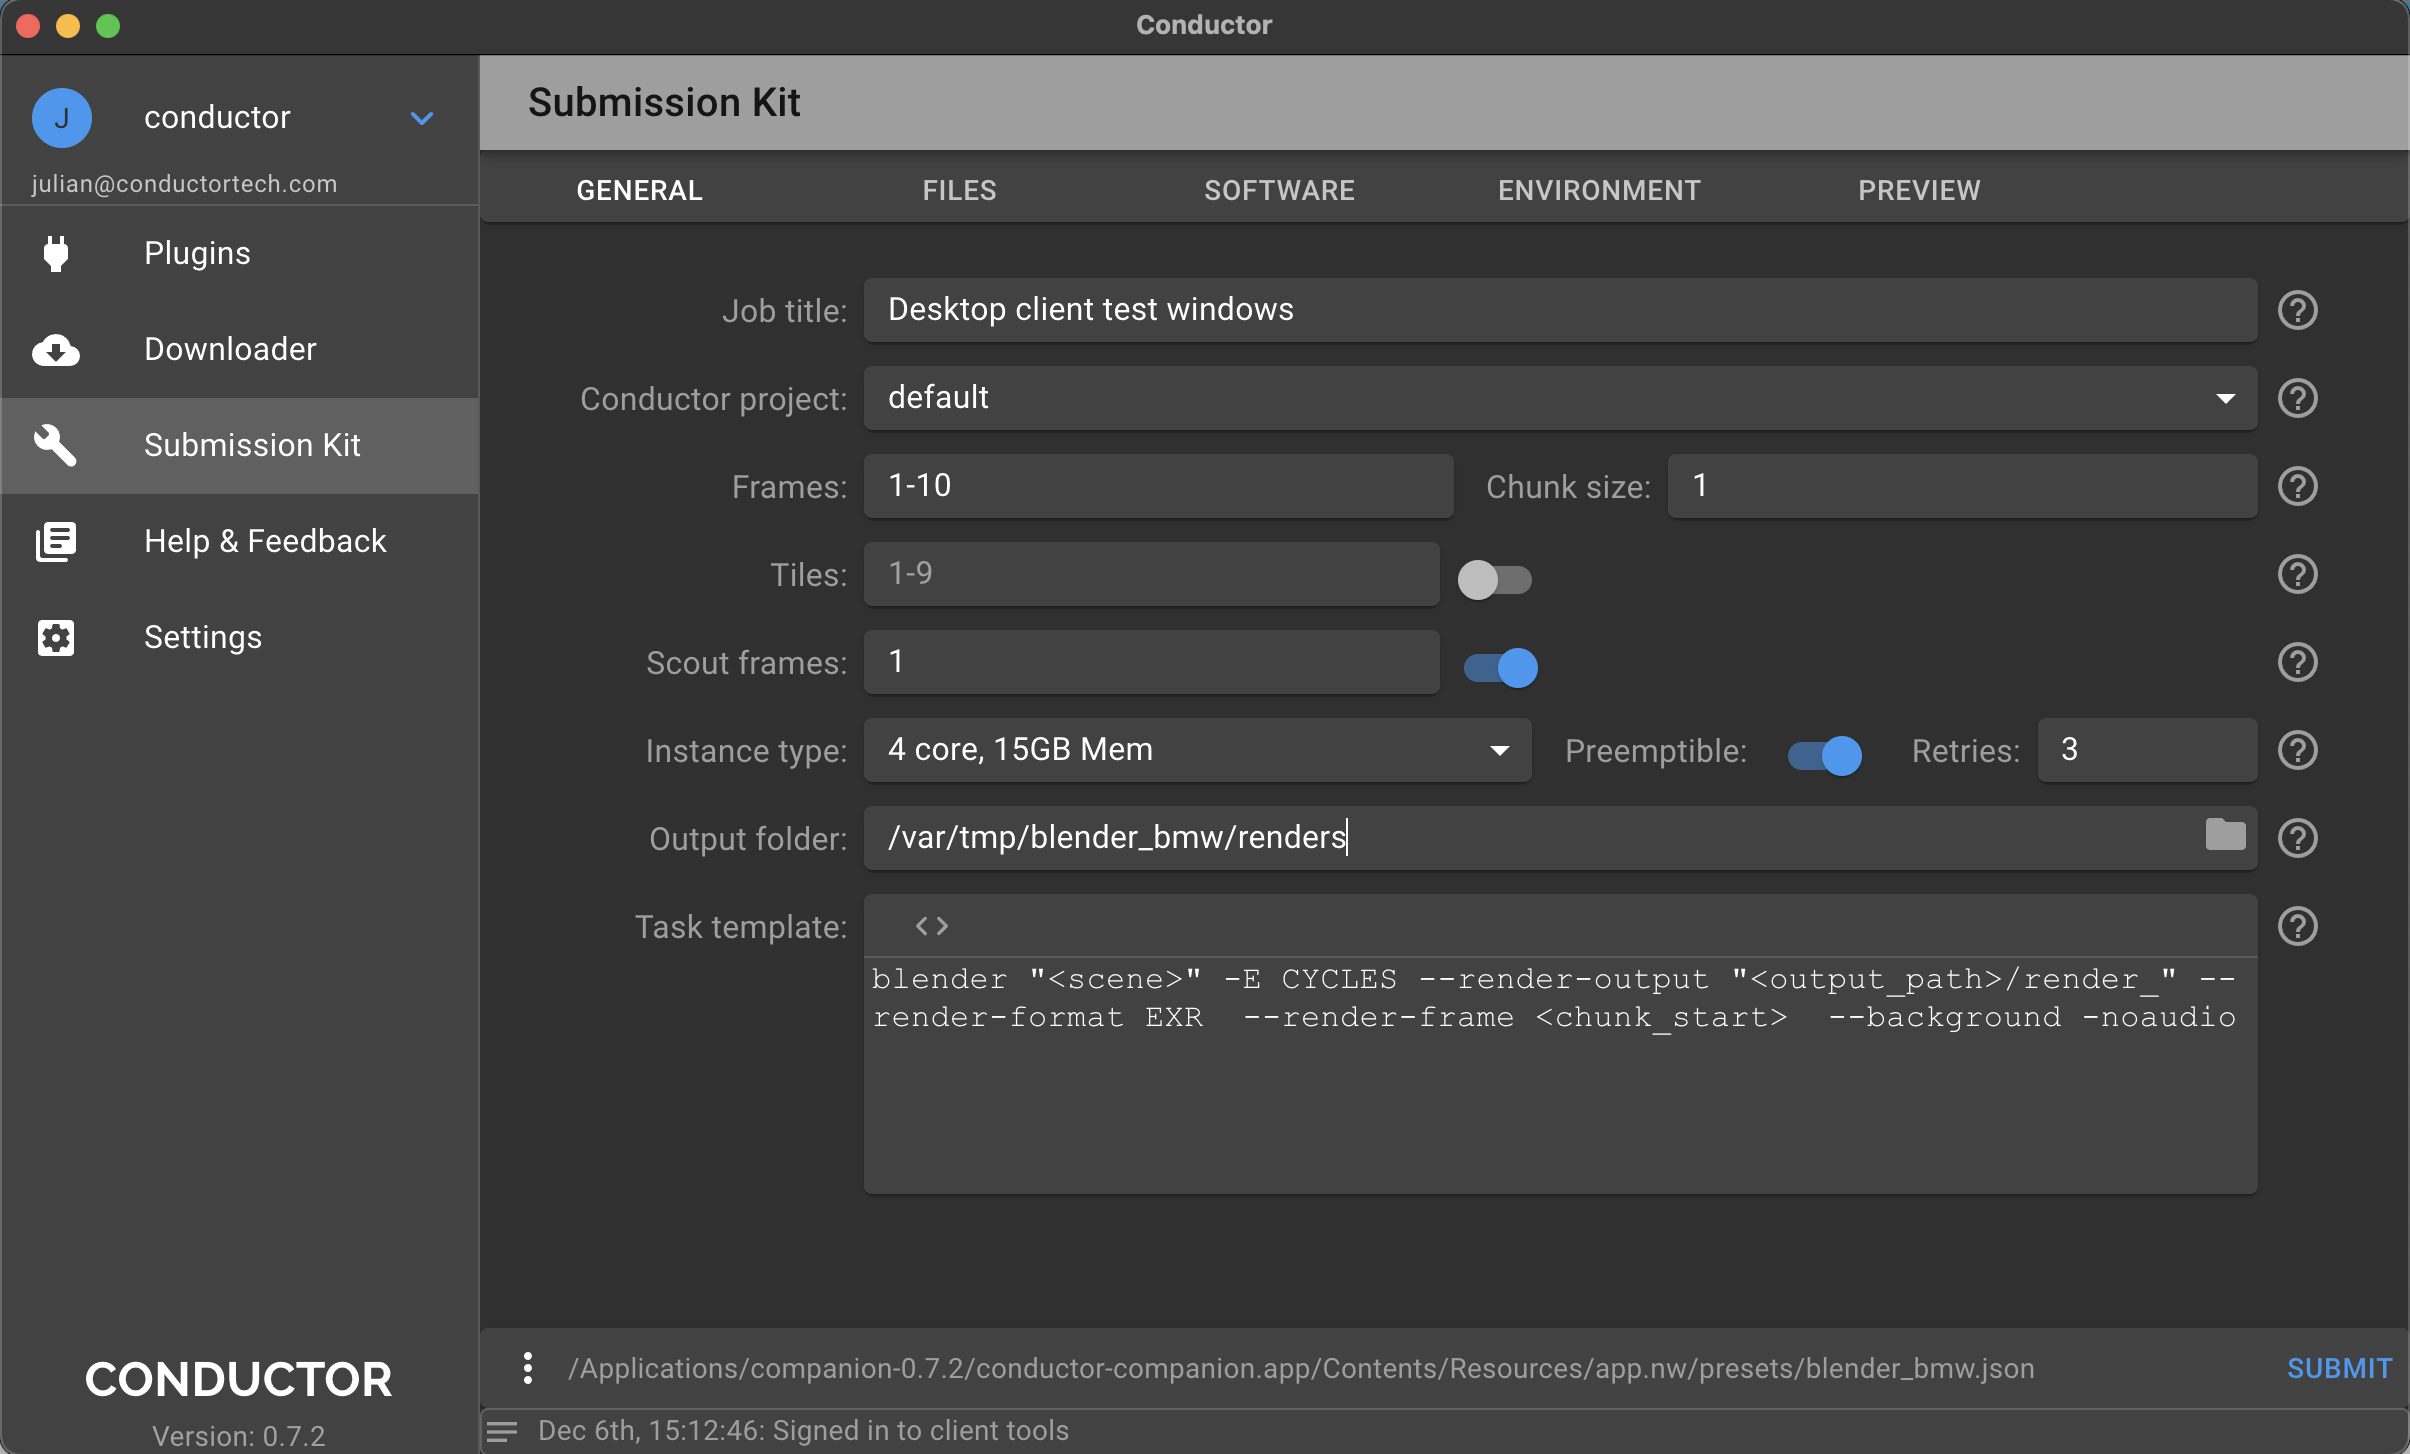
Task: Click the Downloader cloud icon
Action: click(56, 350)
